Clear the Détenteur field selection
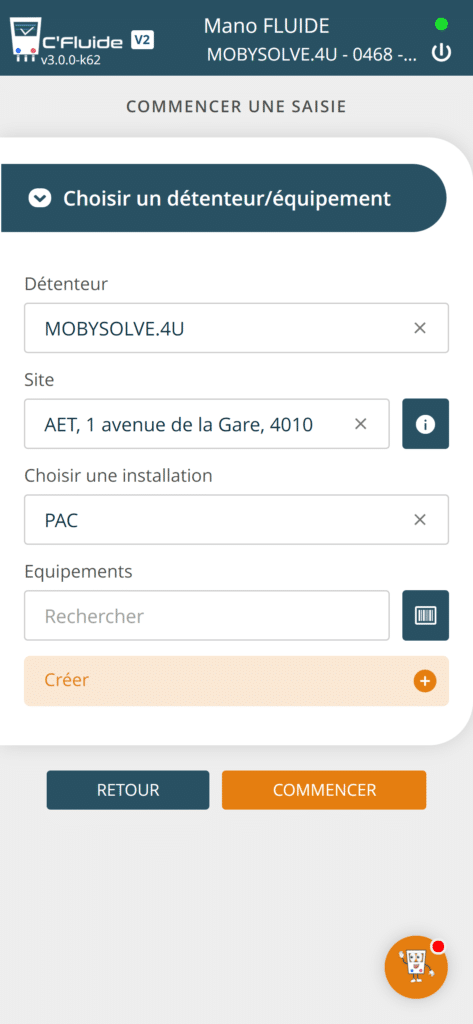473x1024 pixels. click(420, 328)
